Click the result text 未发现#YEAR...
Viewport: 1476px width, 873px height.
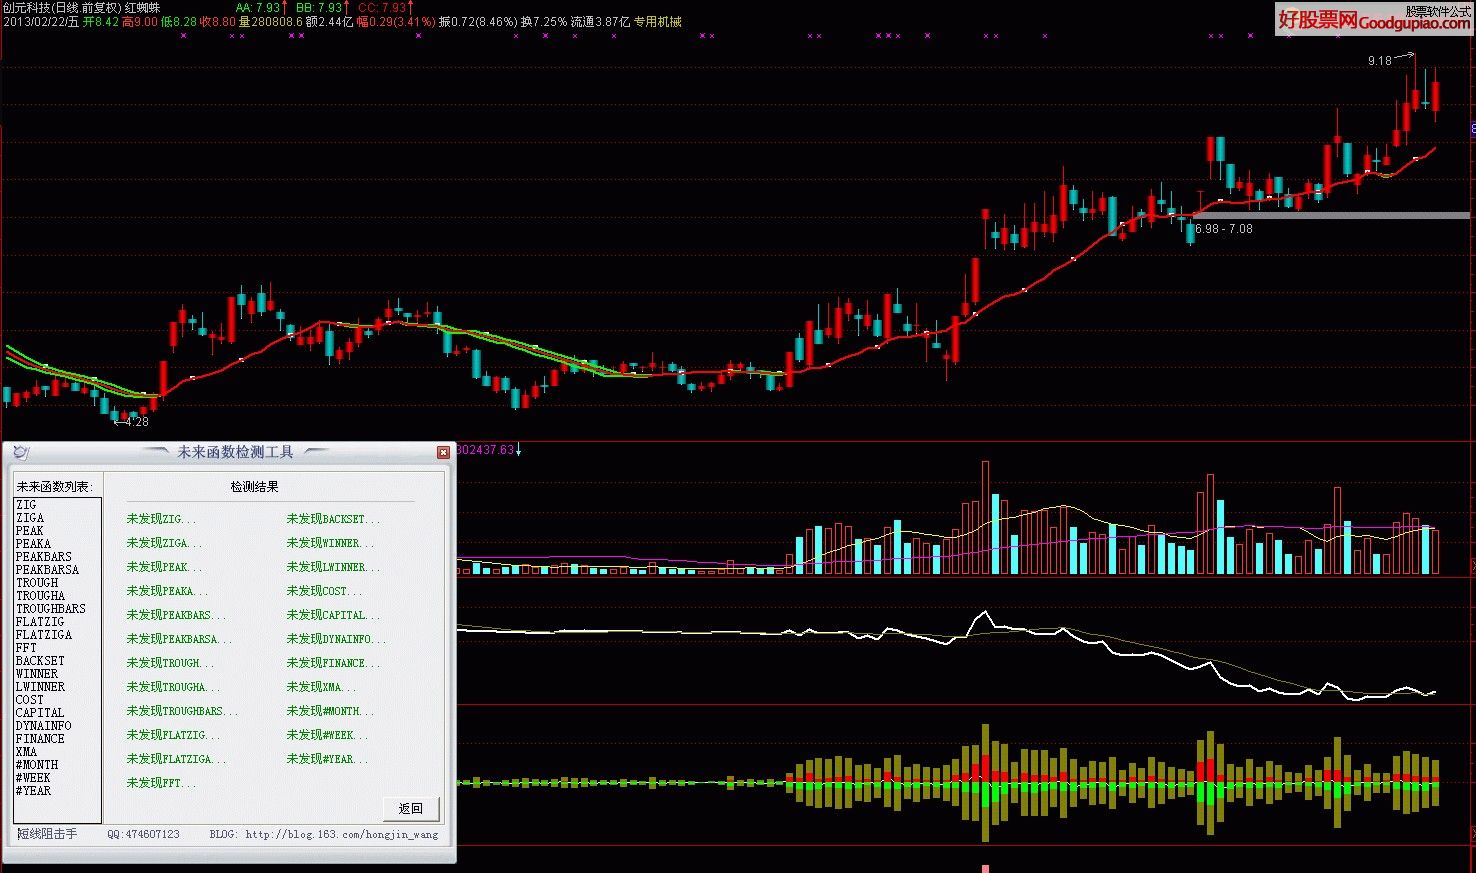[327, 759]
